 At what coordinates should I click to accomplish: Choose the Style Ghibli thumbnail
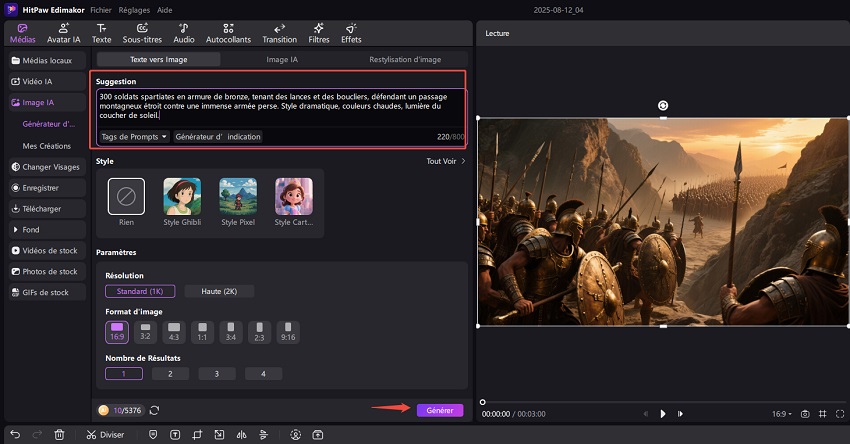coord(182,196)
